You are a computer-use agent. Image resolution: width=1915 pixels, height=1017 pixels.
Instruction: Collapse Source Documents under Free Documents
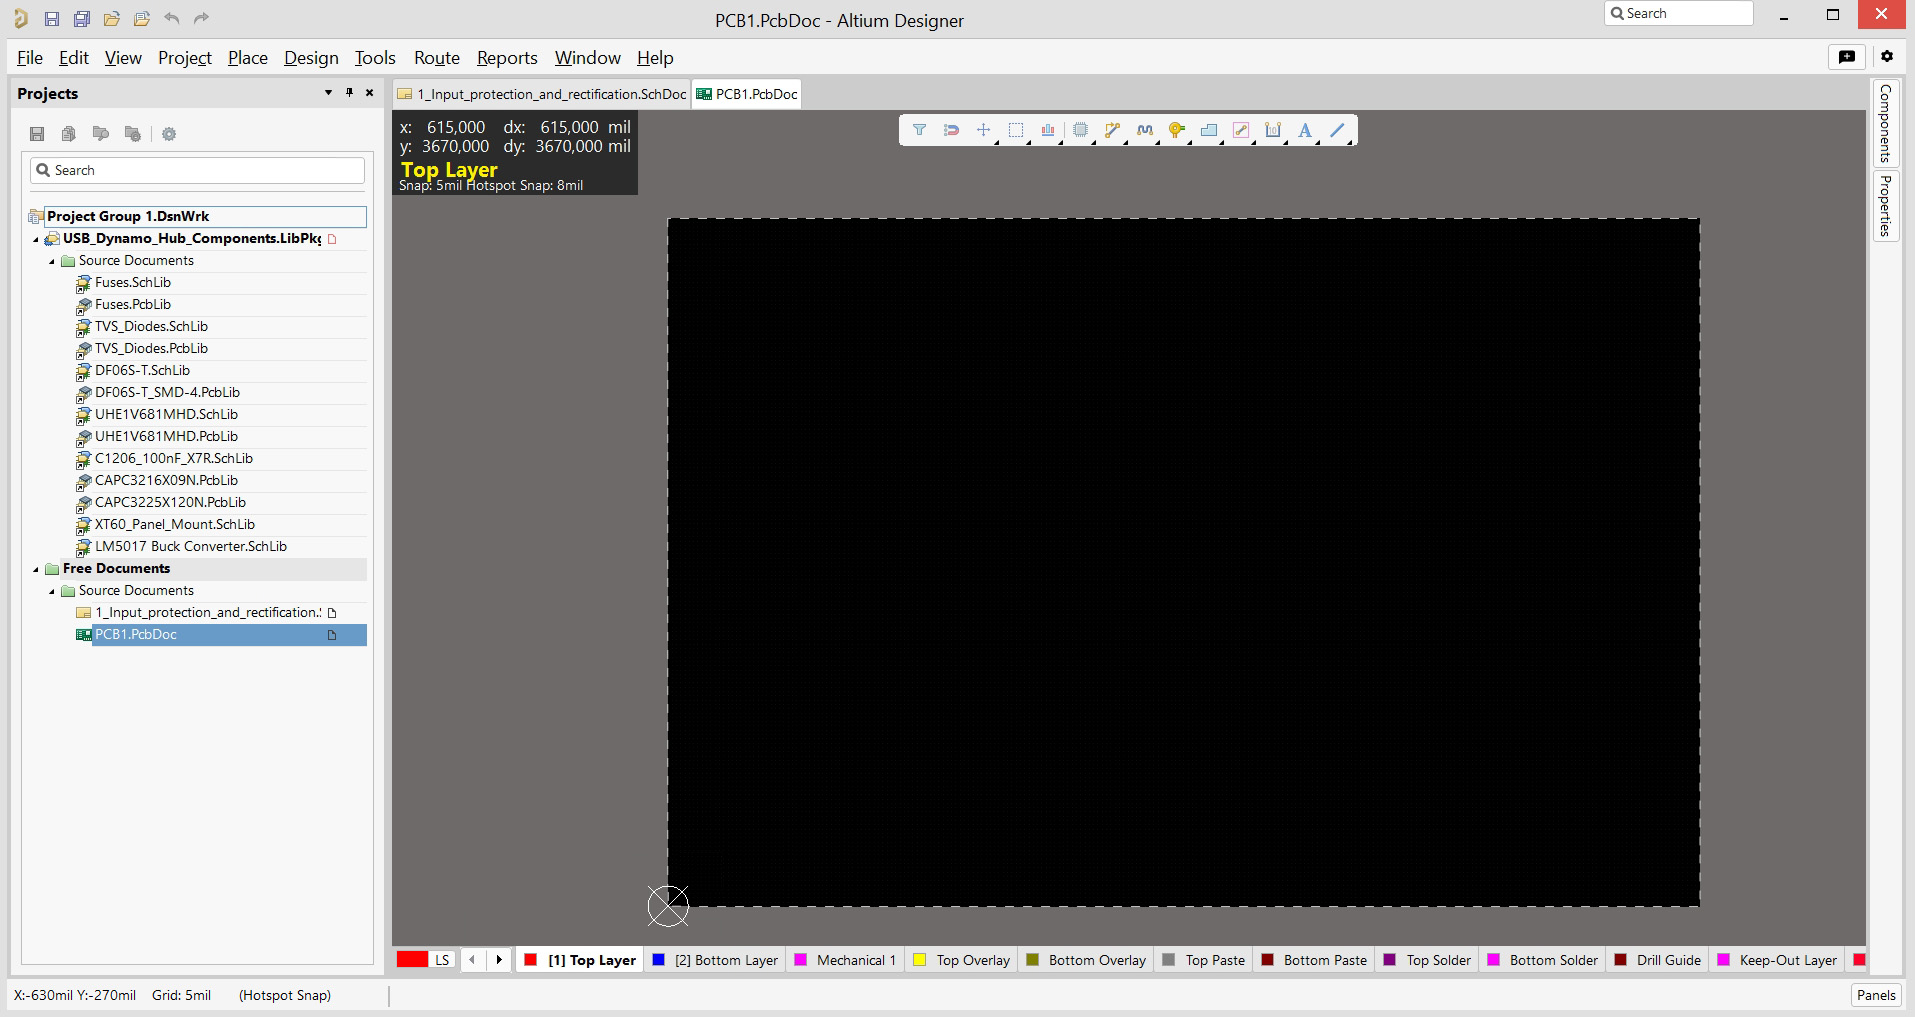tap(53, 591)
